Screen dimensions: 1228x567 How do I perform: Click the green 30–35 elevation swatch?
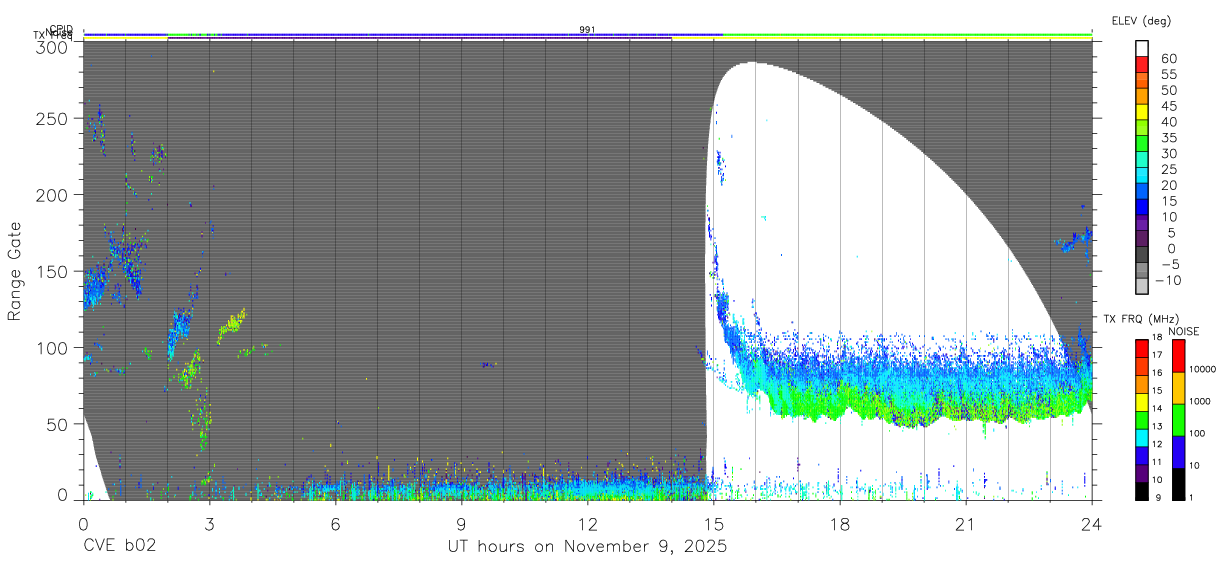pos(1142,146)
